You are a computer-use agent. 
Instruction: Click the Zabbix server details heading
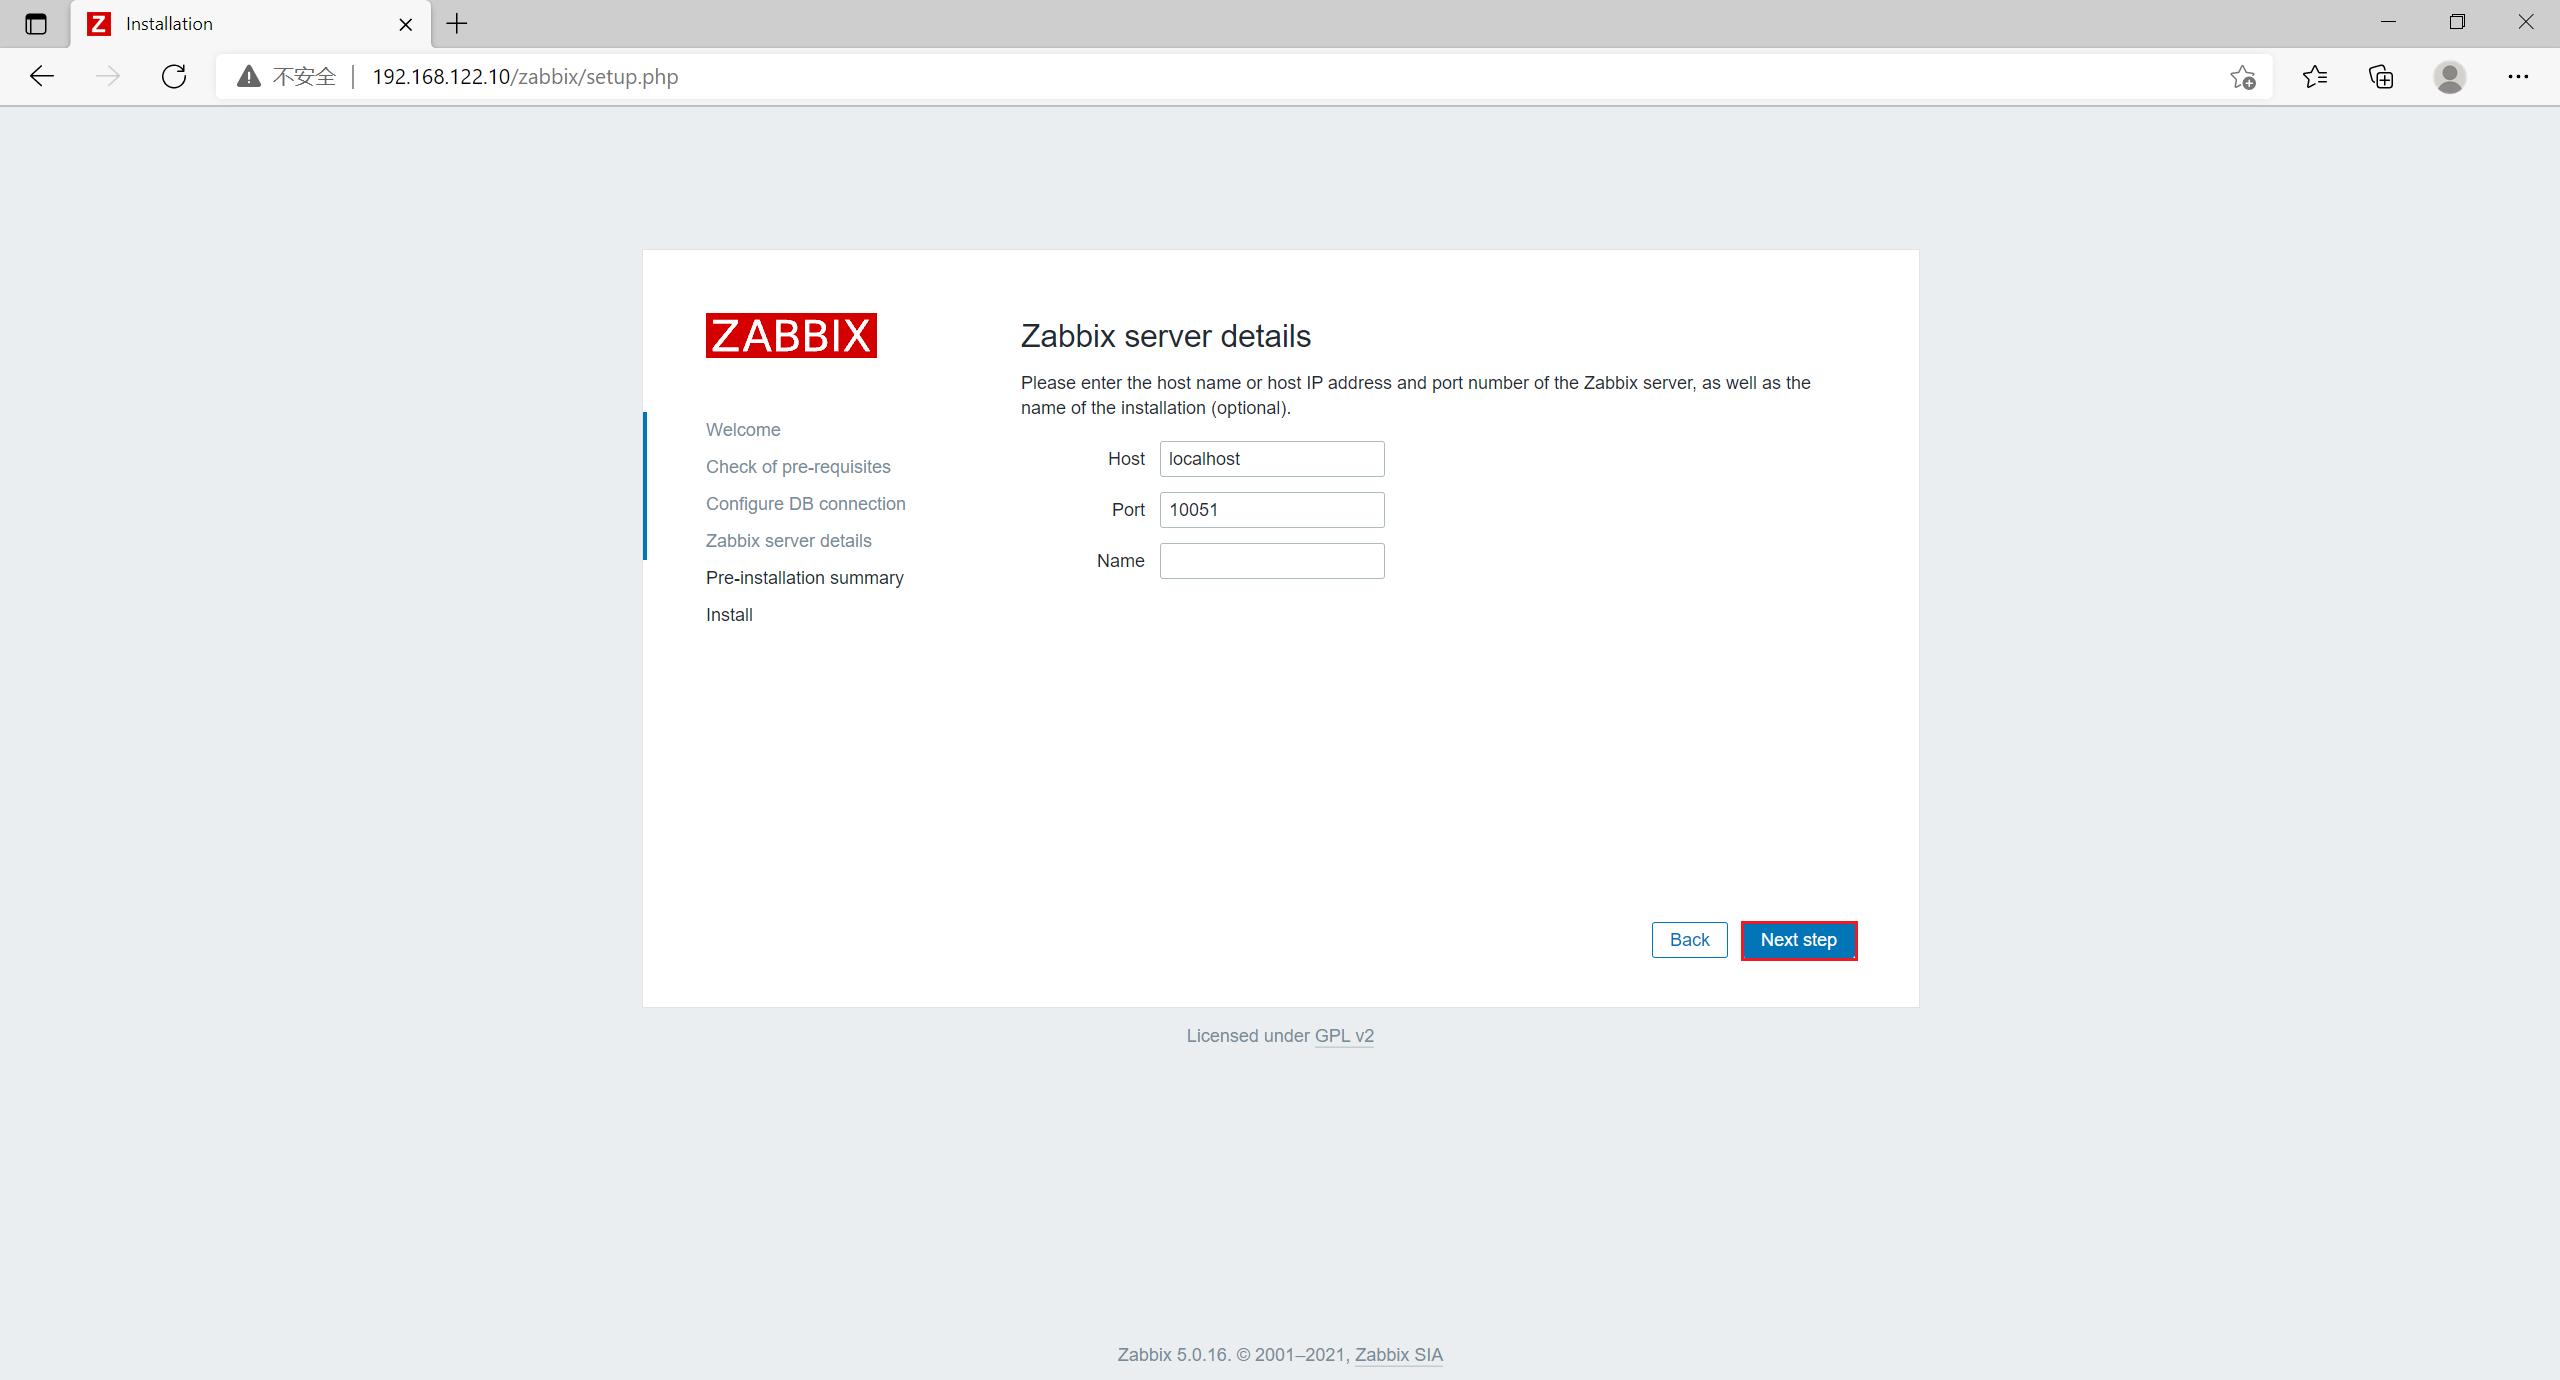[1166, 336]
